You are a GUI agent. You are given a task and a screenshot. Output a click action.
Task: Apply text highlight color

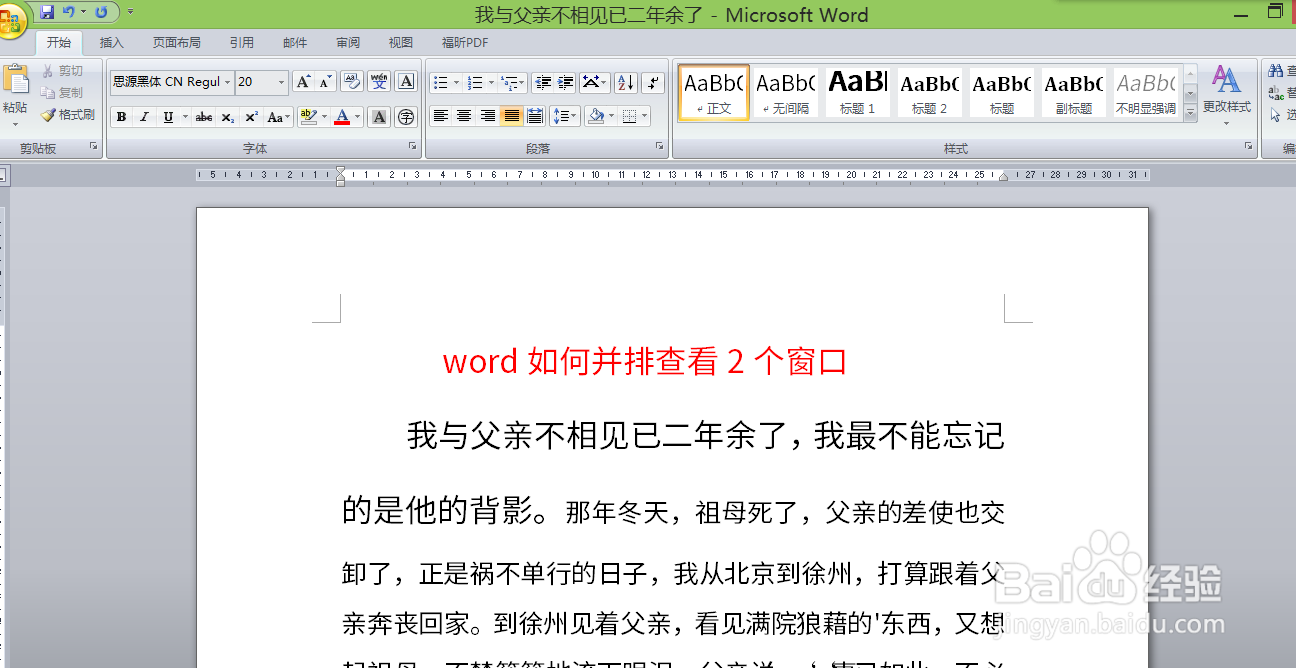pyautogui.click(x=308, y=117)
